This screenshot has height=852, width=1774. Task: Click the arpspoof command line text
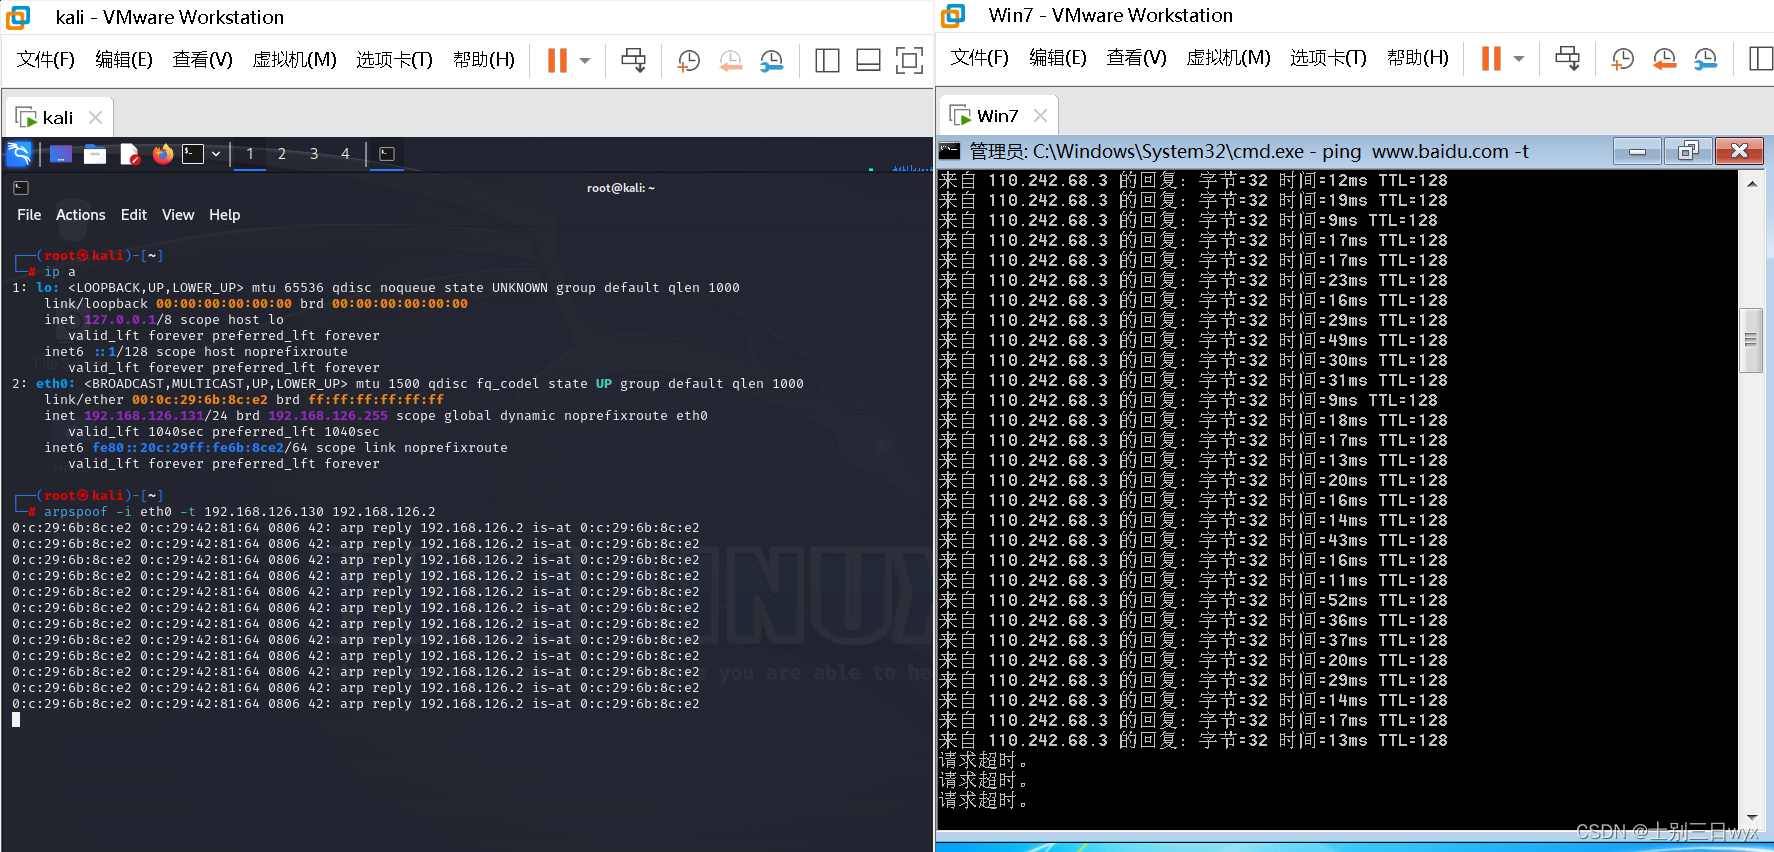pos(240,512)
